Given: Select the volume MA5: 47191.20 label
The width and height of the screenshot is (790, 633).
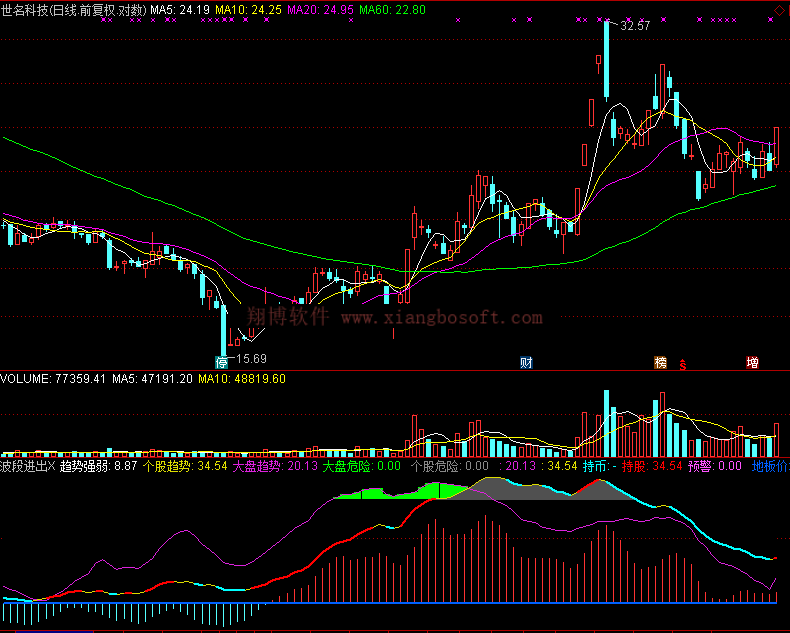Looking at the screenshot, I should coord(152,378).
